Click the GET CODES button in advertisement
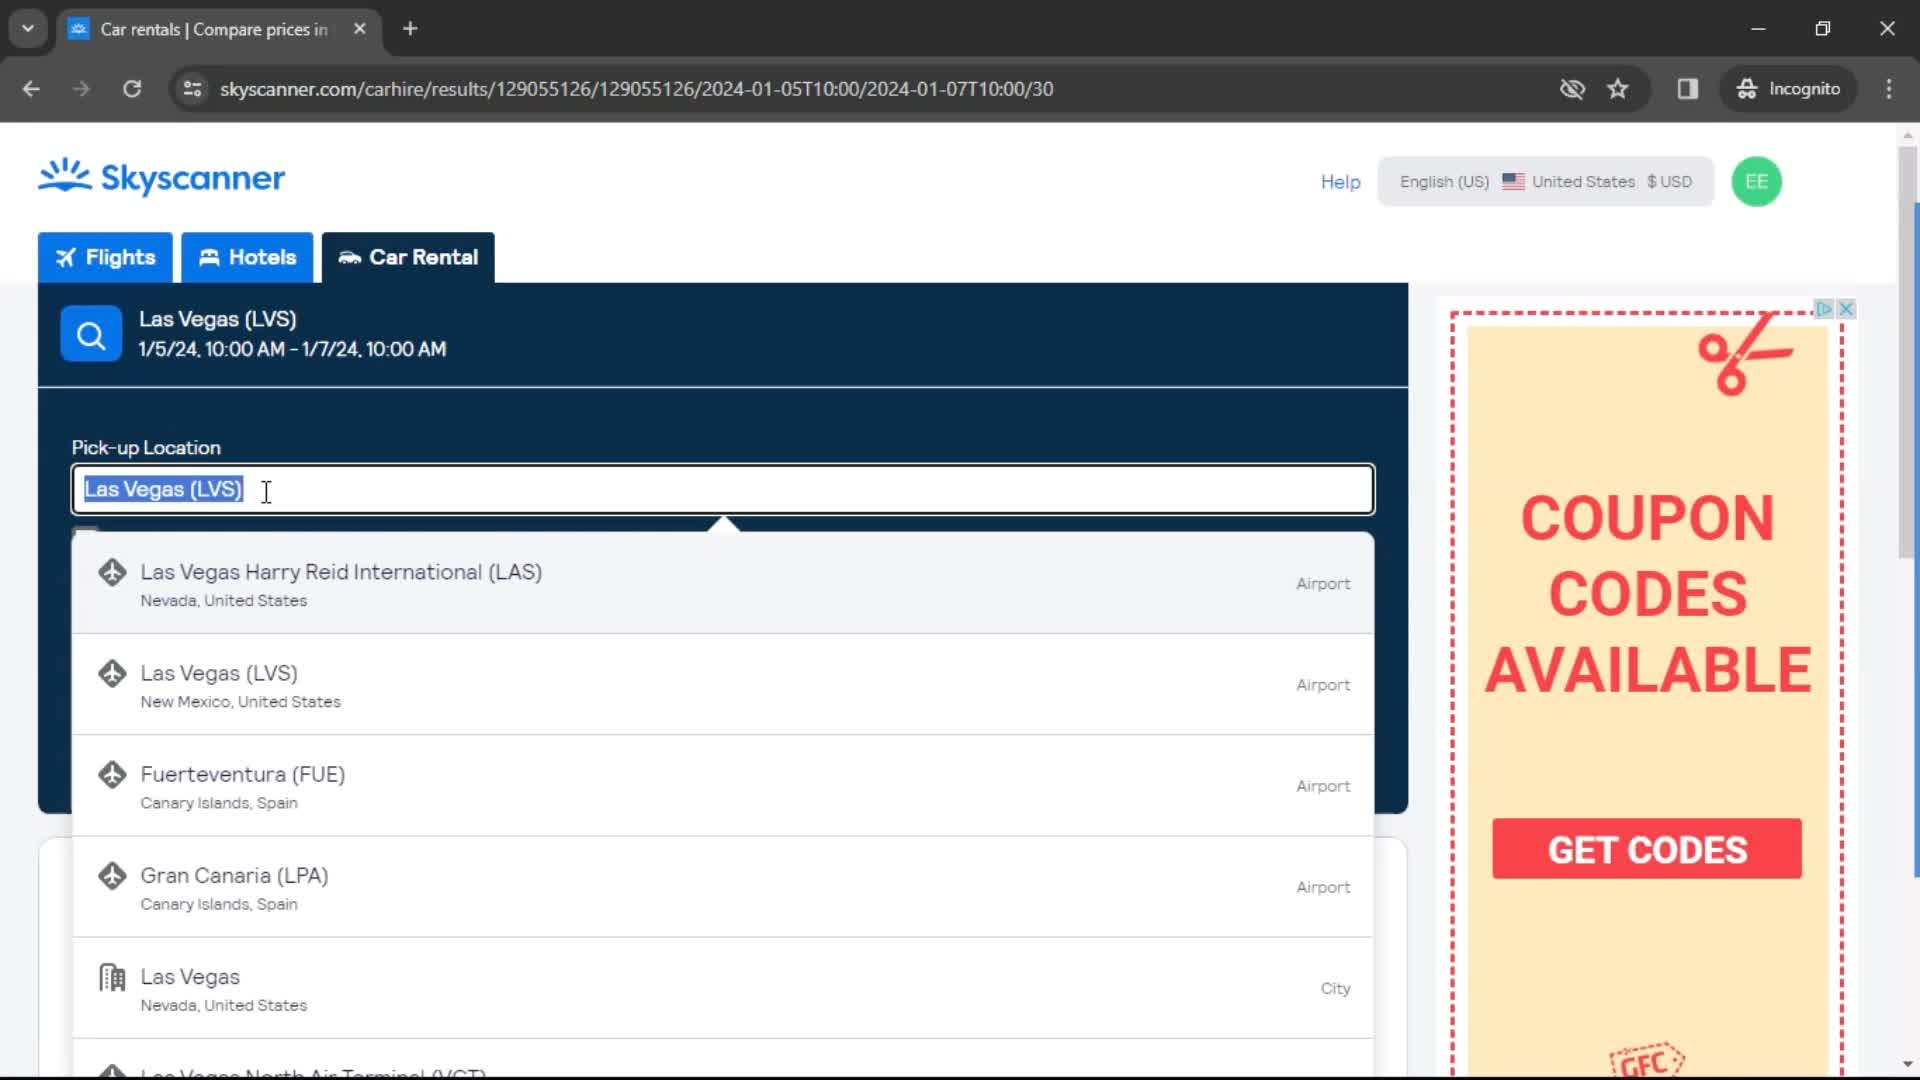 1646,849
